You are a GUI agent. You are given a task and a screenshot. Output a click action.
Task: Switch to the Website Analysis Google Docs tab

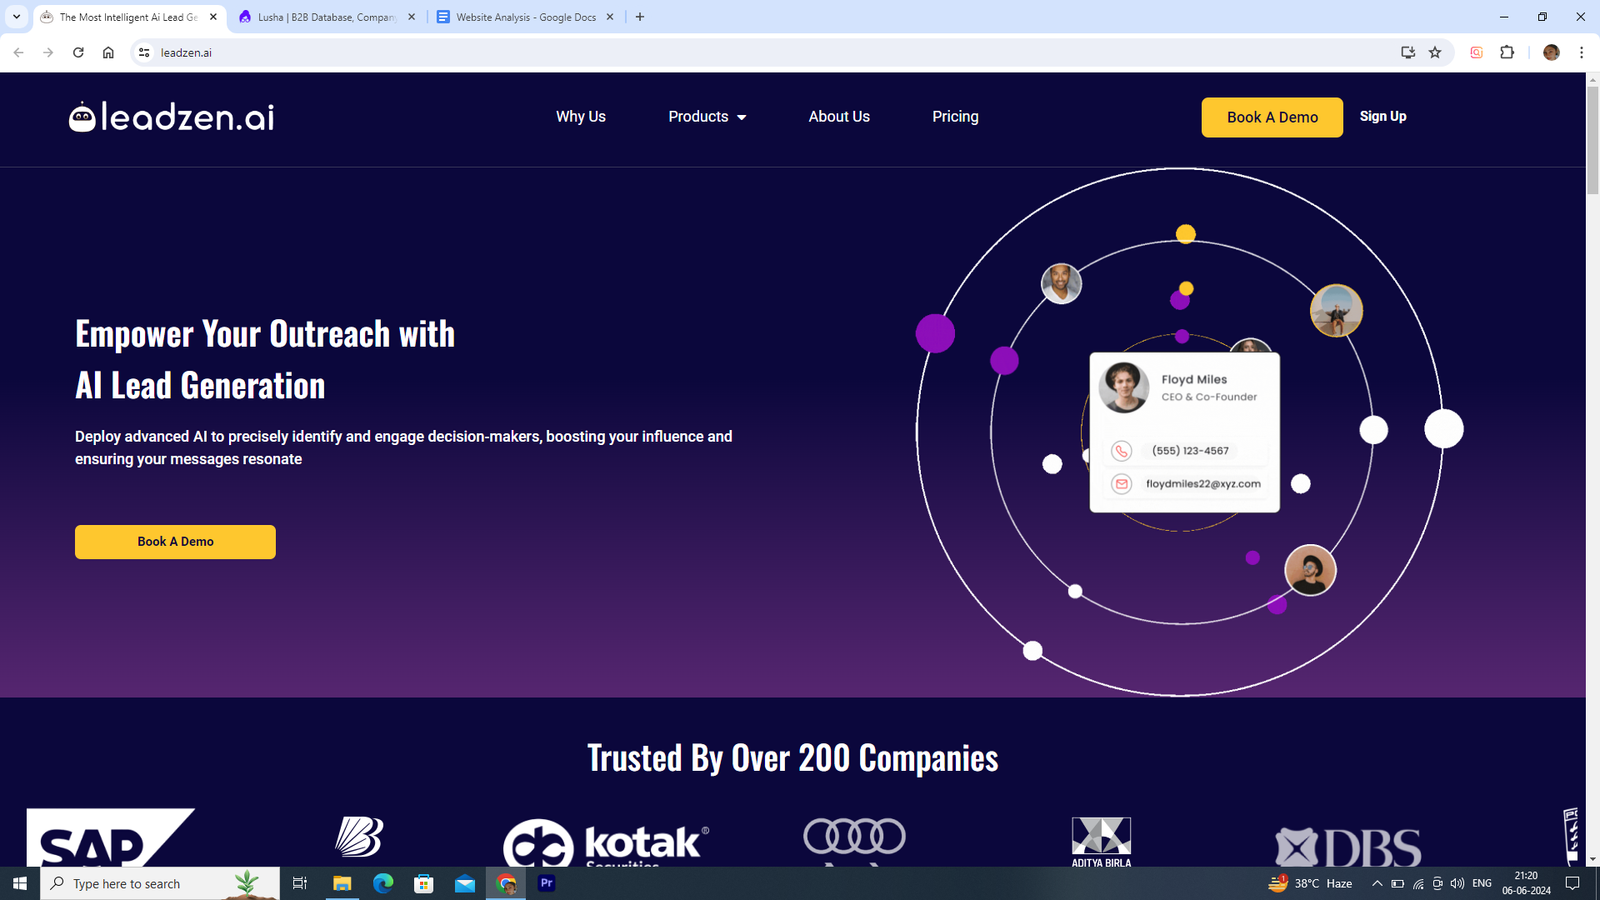pyautogui.click(x=525, y=17)
